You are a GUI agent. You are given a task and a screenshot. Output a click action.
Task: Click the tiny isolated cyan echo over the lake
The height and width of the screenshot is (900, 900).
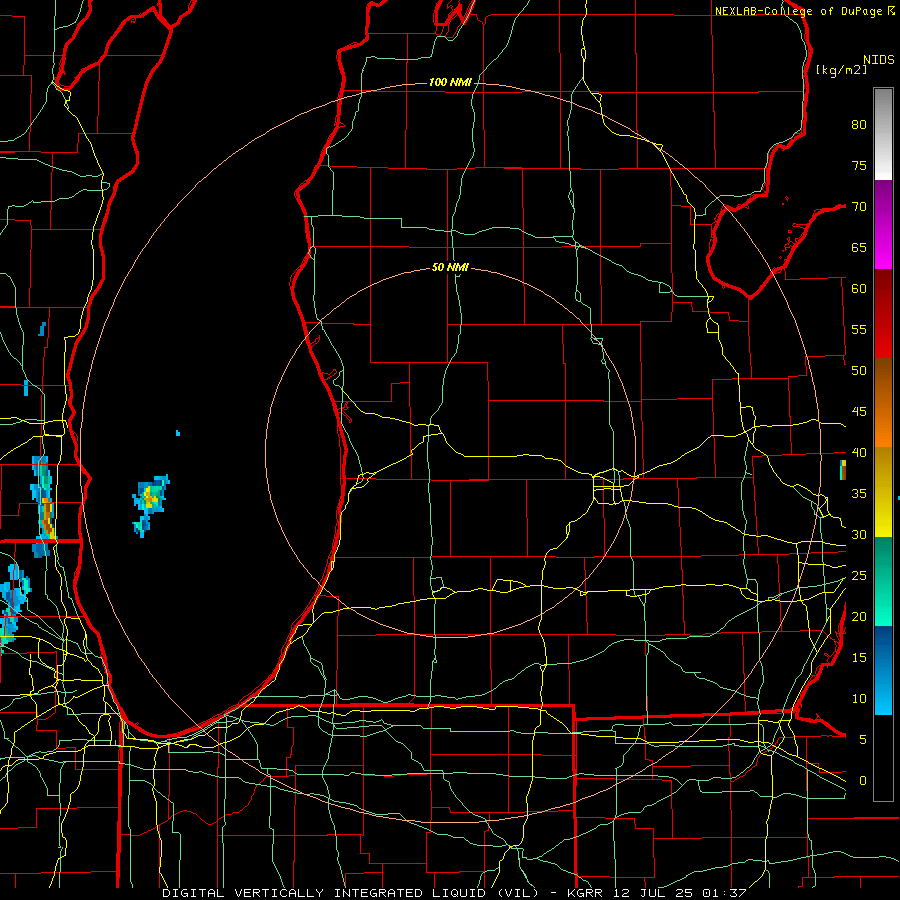[178, 433]
